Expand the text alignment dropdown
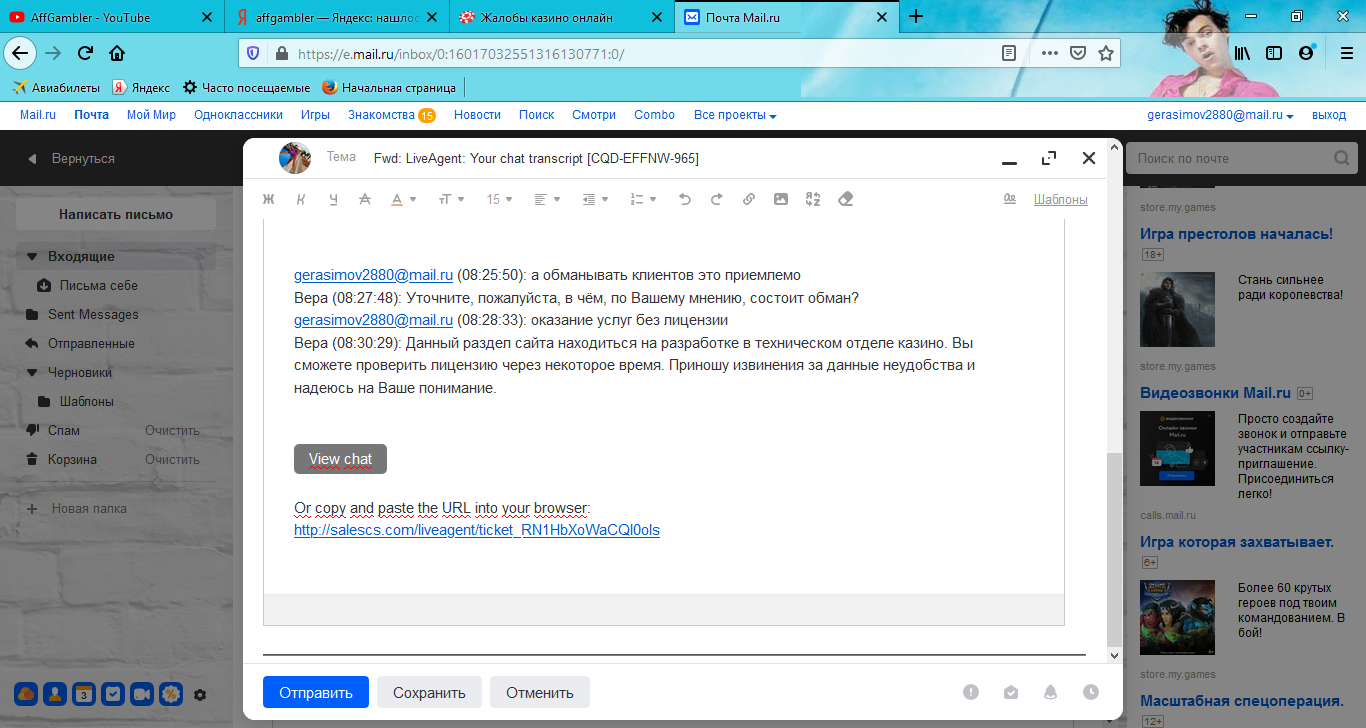This screenshot has height=728, width=1366. click(x=547, y=199)
